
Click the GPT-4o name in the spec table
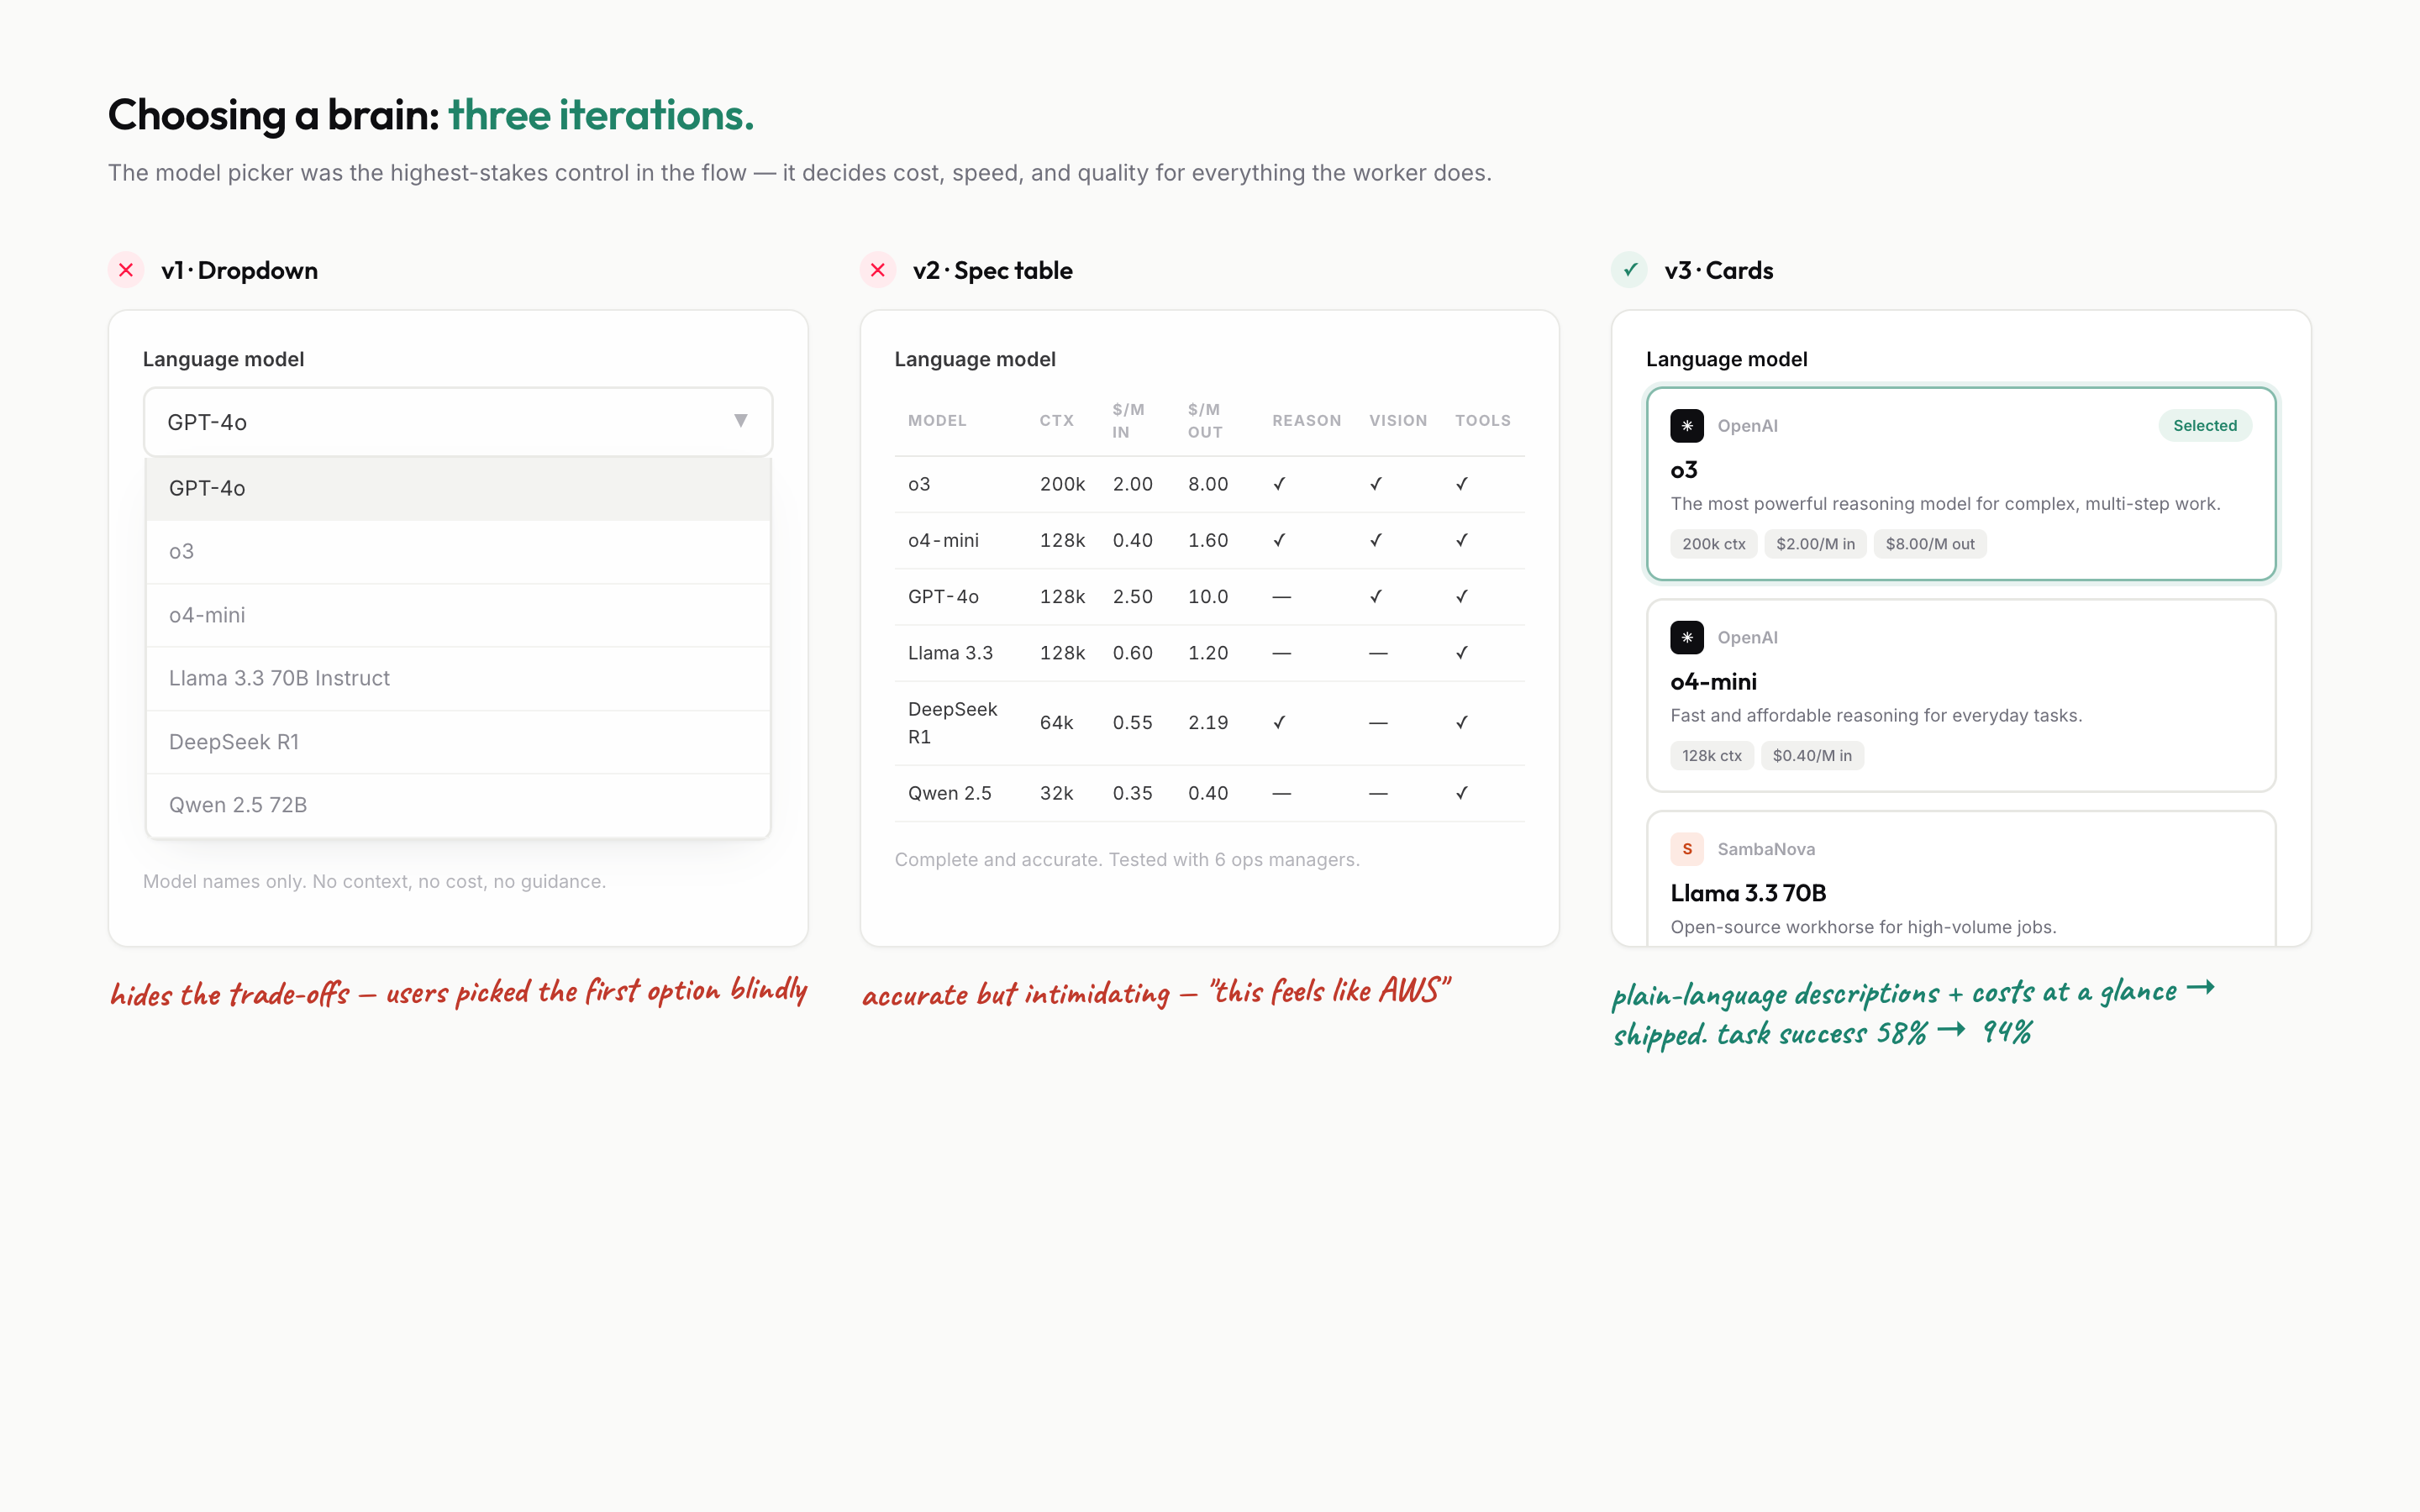click(x=943, y=597)
